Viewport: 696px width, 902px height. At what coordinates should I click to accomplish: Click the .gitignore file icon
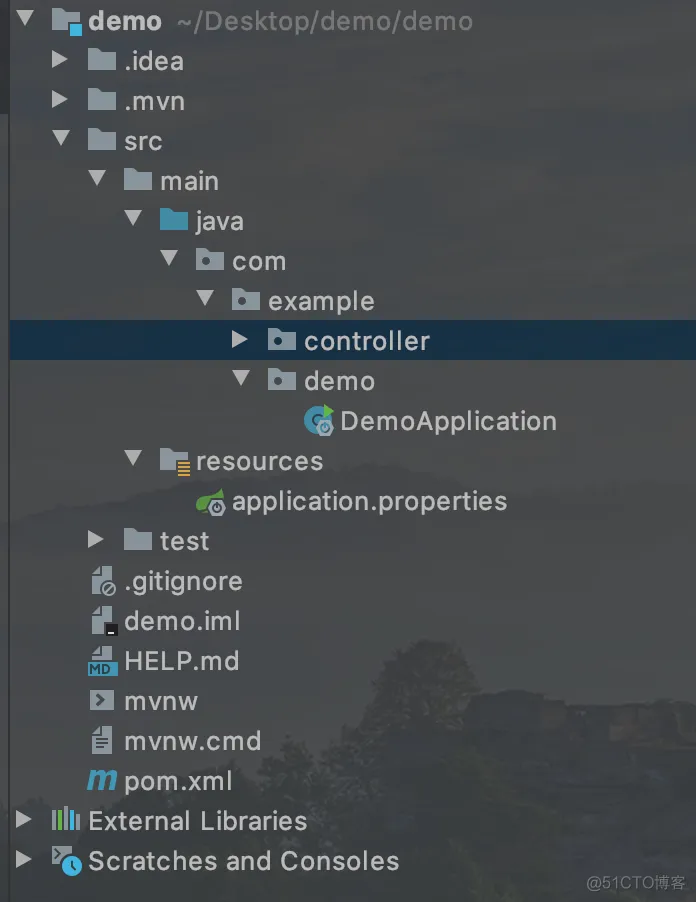pos(103,581)
